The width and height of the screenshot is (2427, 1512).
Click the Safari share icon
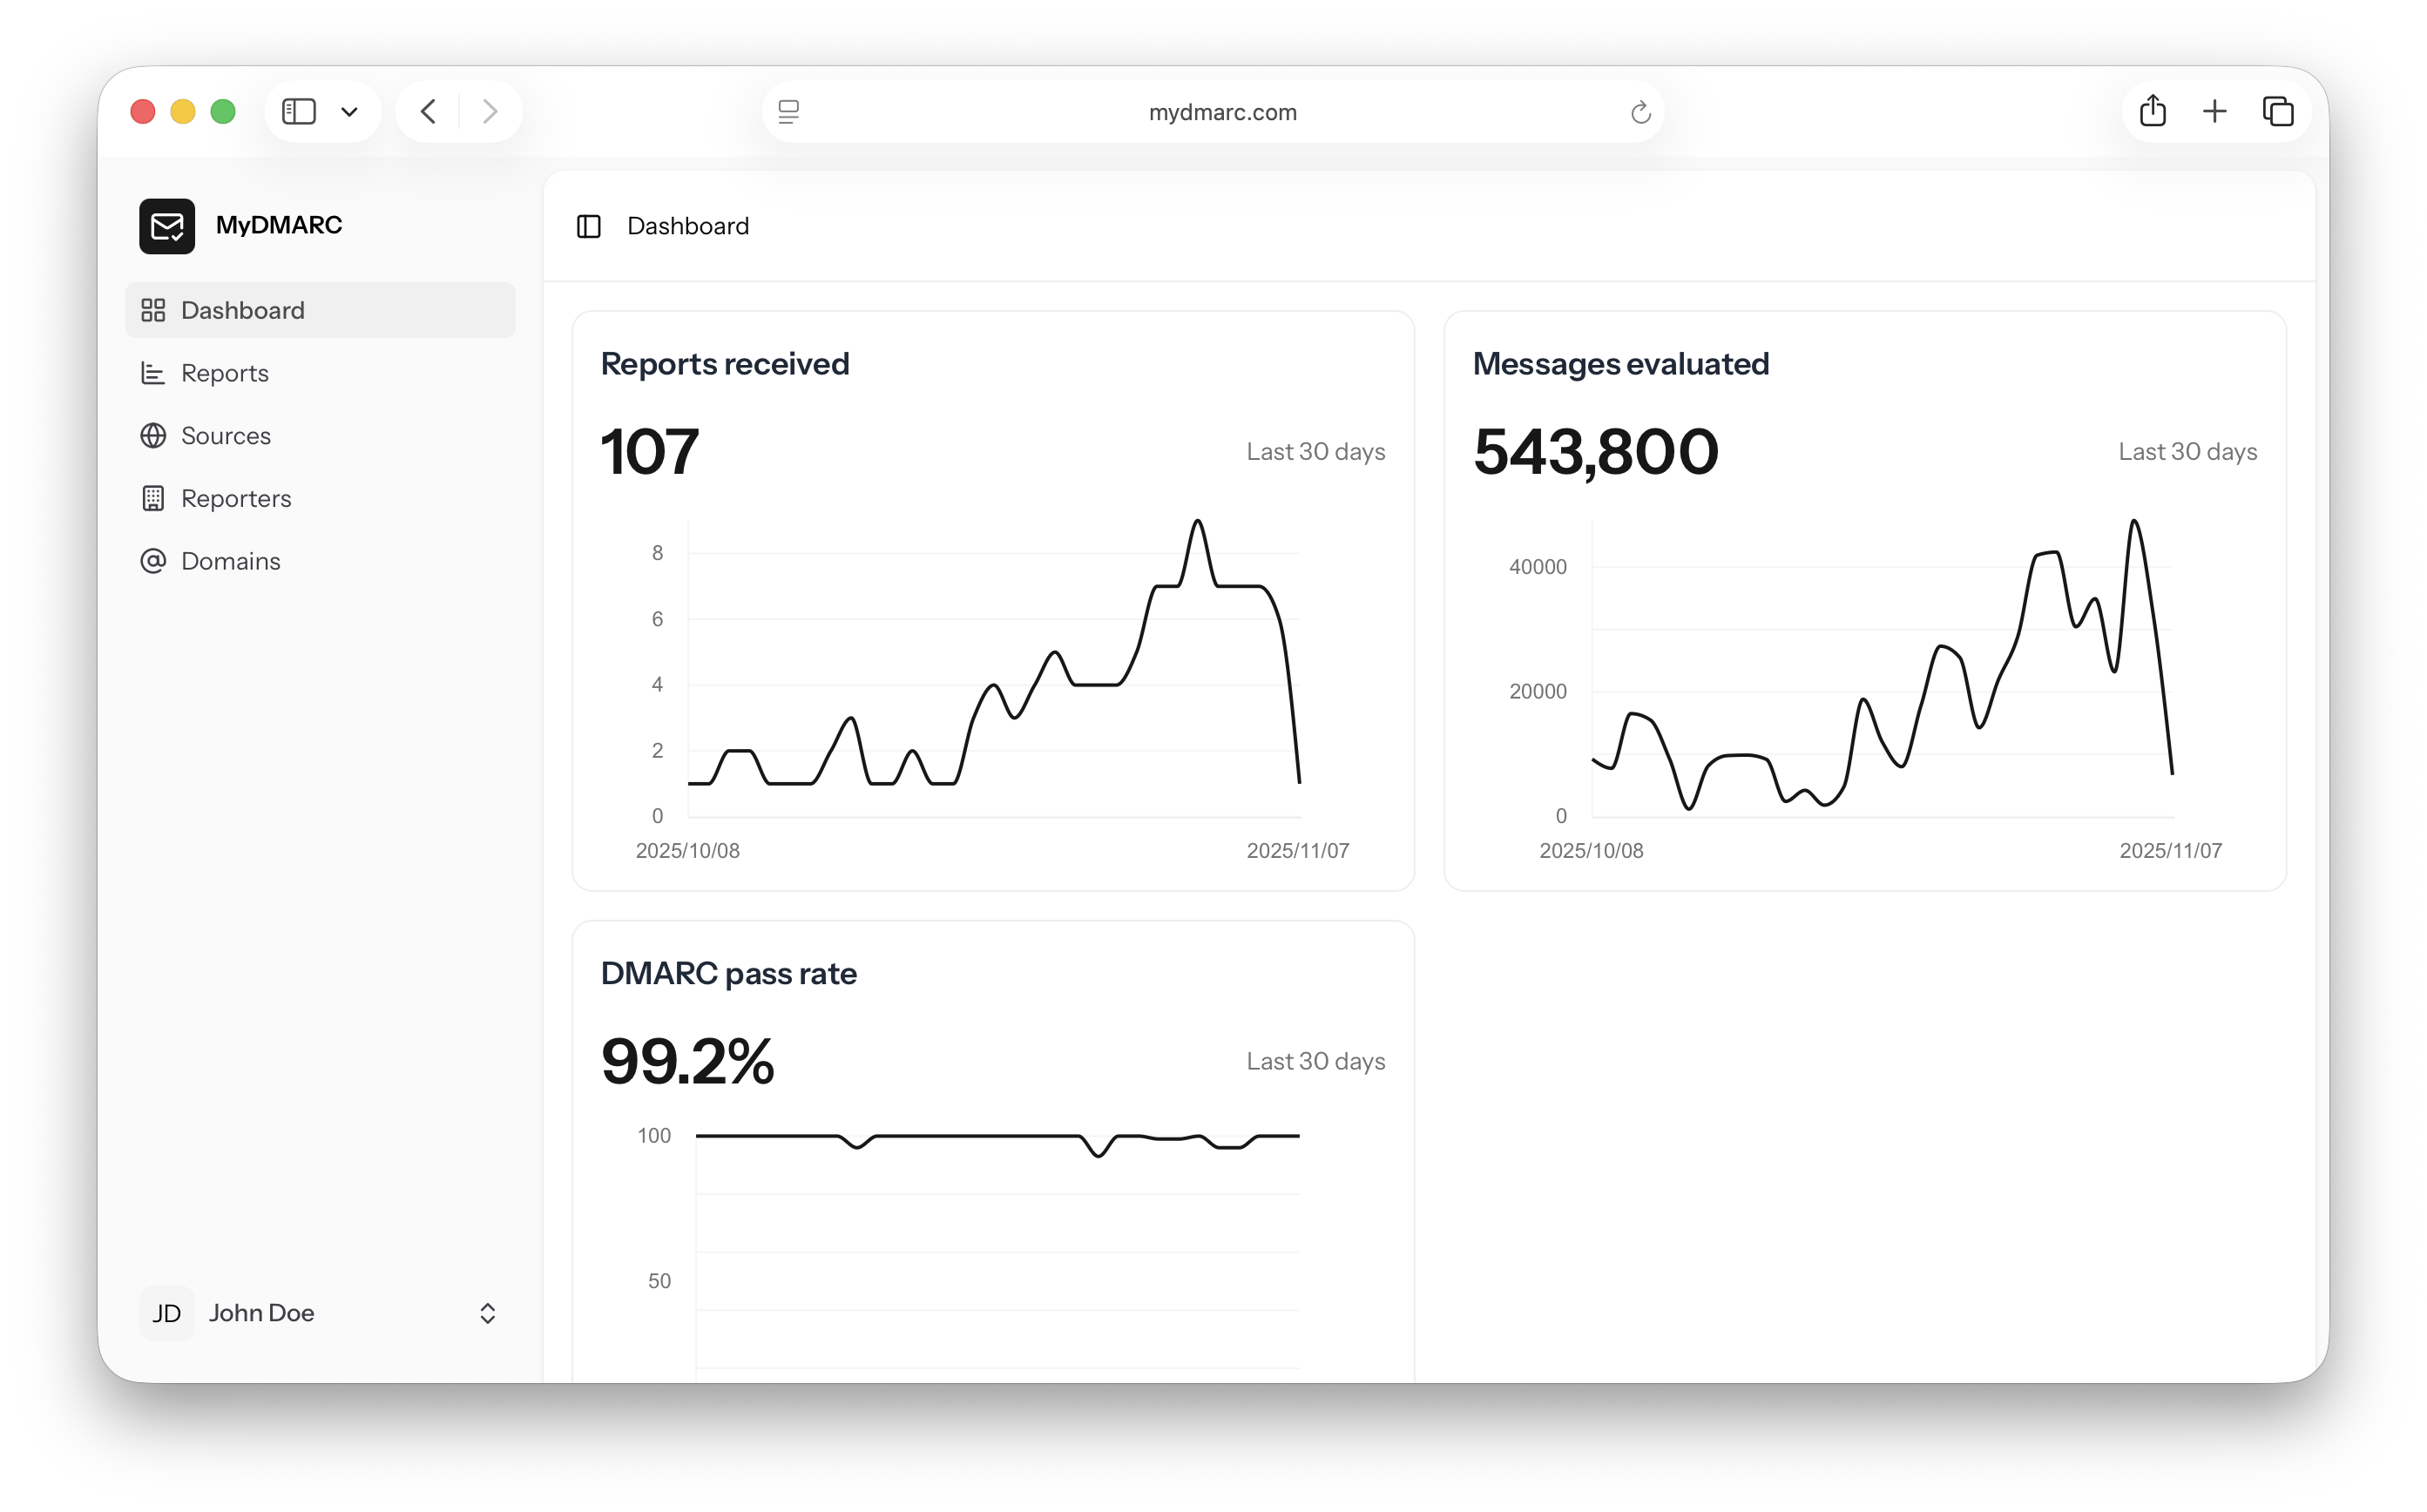coord(2152,111)
